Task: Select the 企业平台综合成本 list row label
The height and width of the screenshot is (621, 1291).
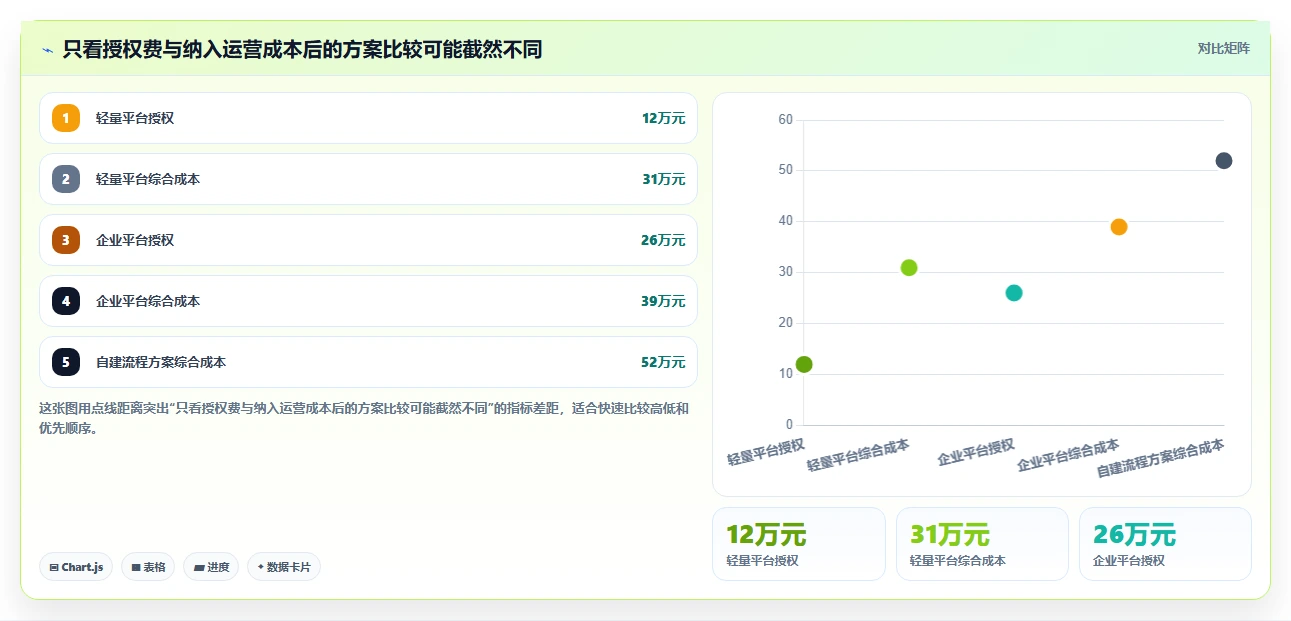Action: pyautogui.click(x=148, y=301)
